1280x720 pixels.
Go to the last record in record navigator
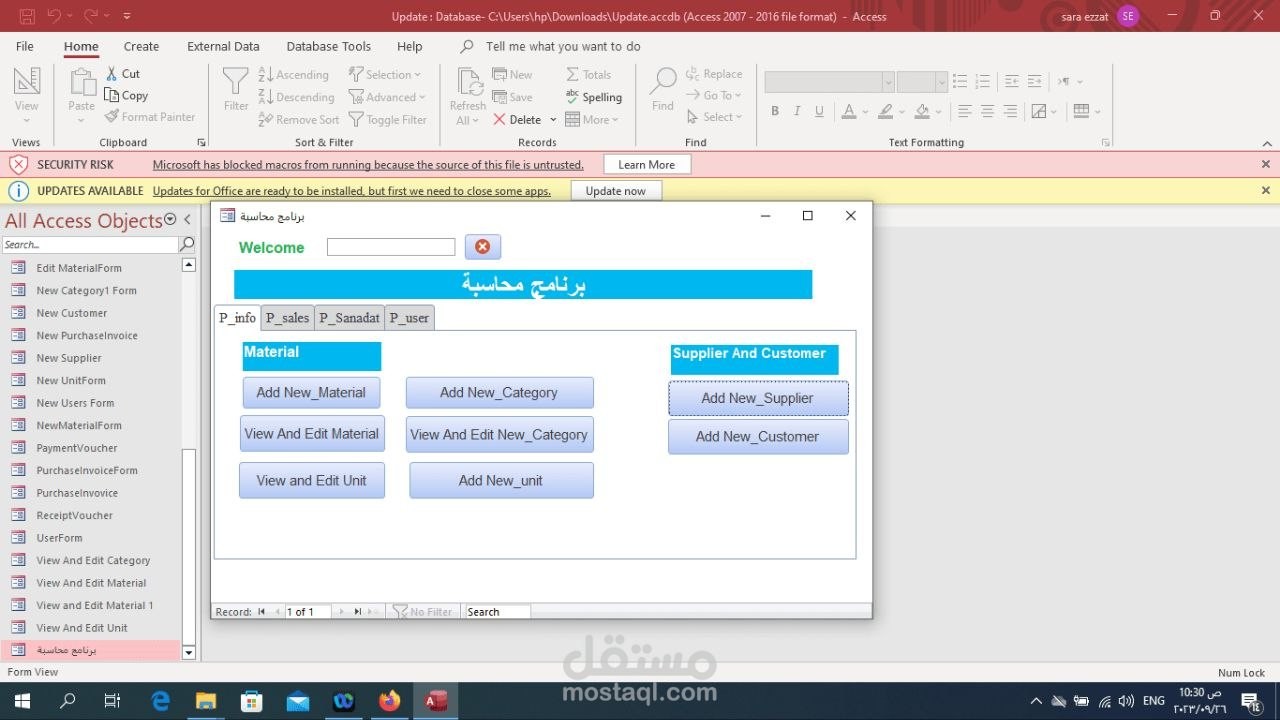tap(357, 611)
